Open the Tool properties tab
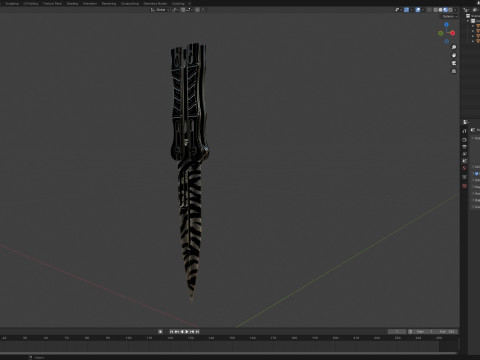The image size is (480, 360). 465,131
